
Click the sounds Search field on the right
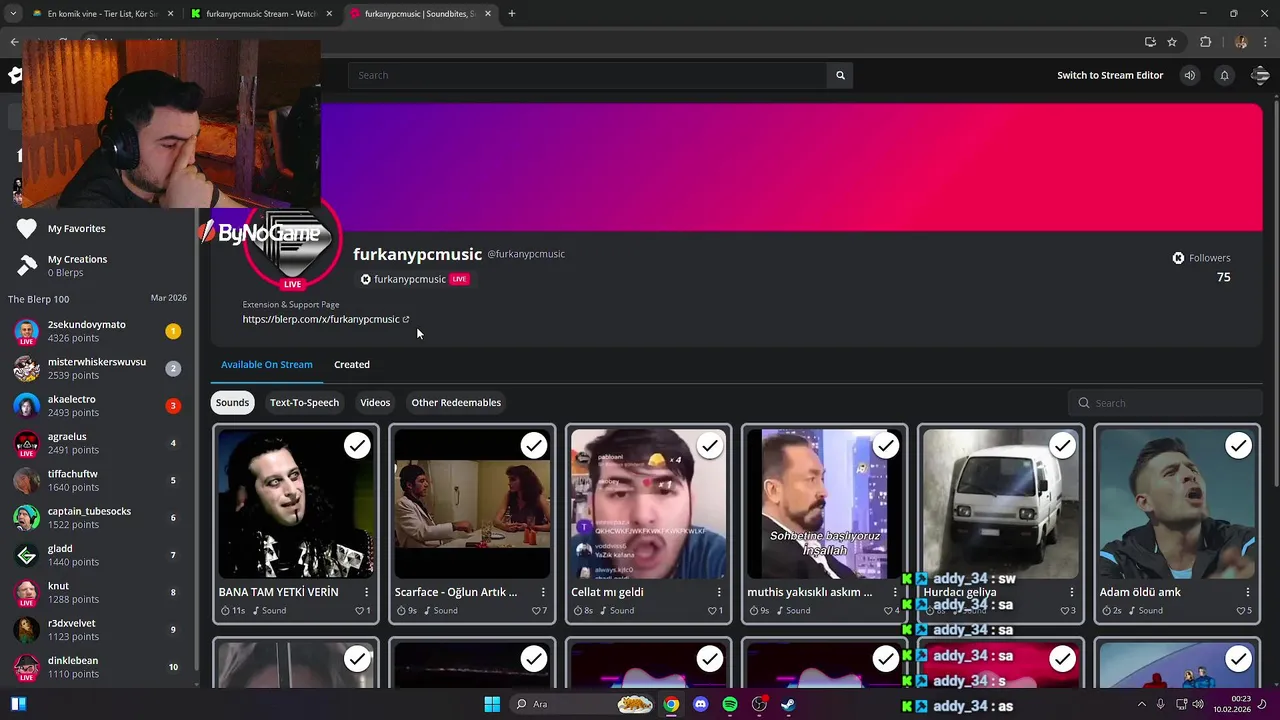point(1164,403)
